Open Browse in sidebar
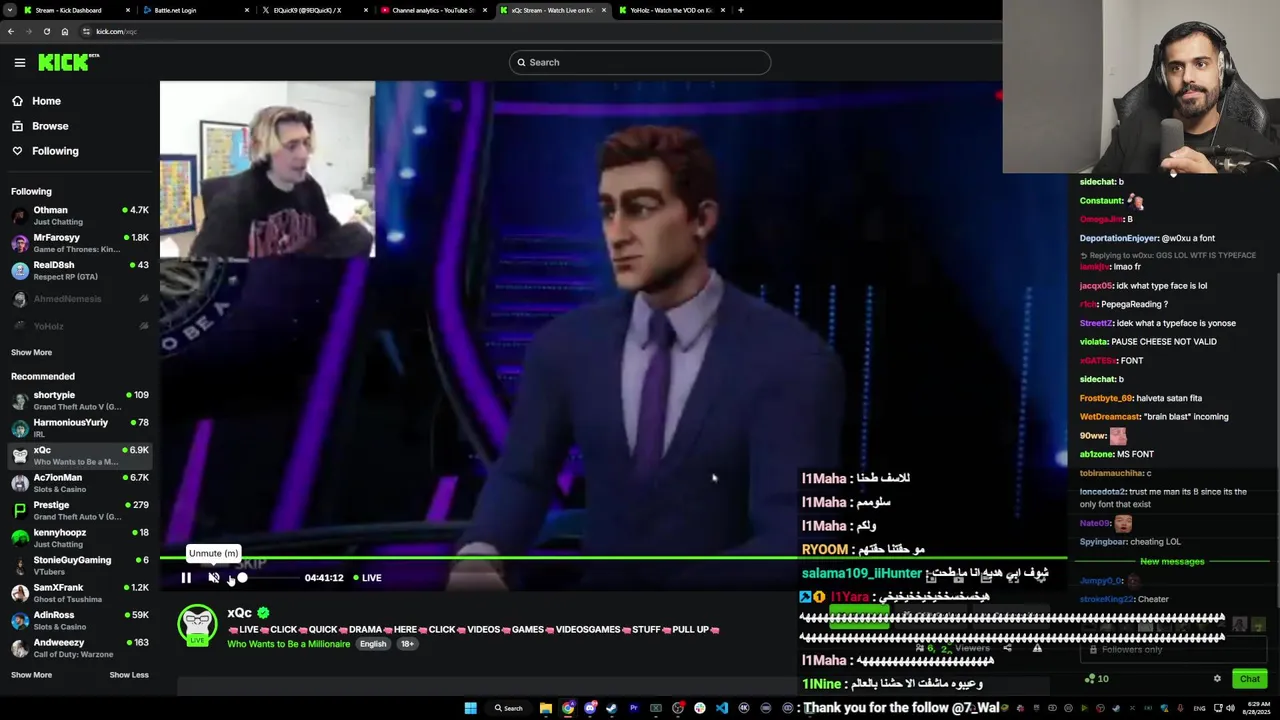 50,126
